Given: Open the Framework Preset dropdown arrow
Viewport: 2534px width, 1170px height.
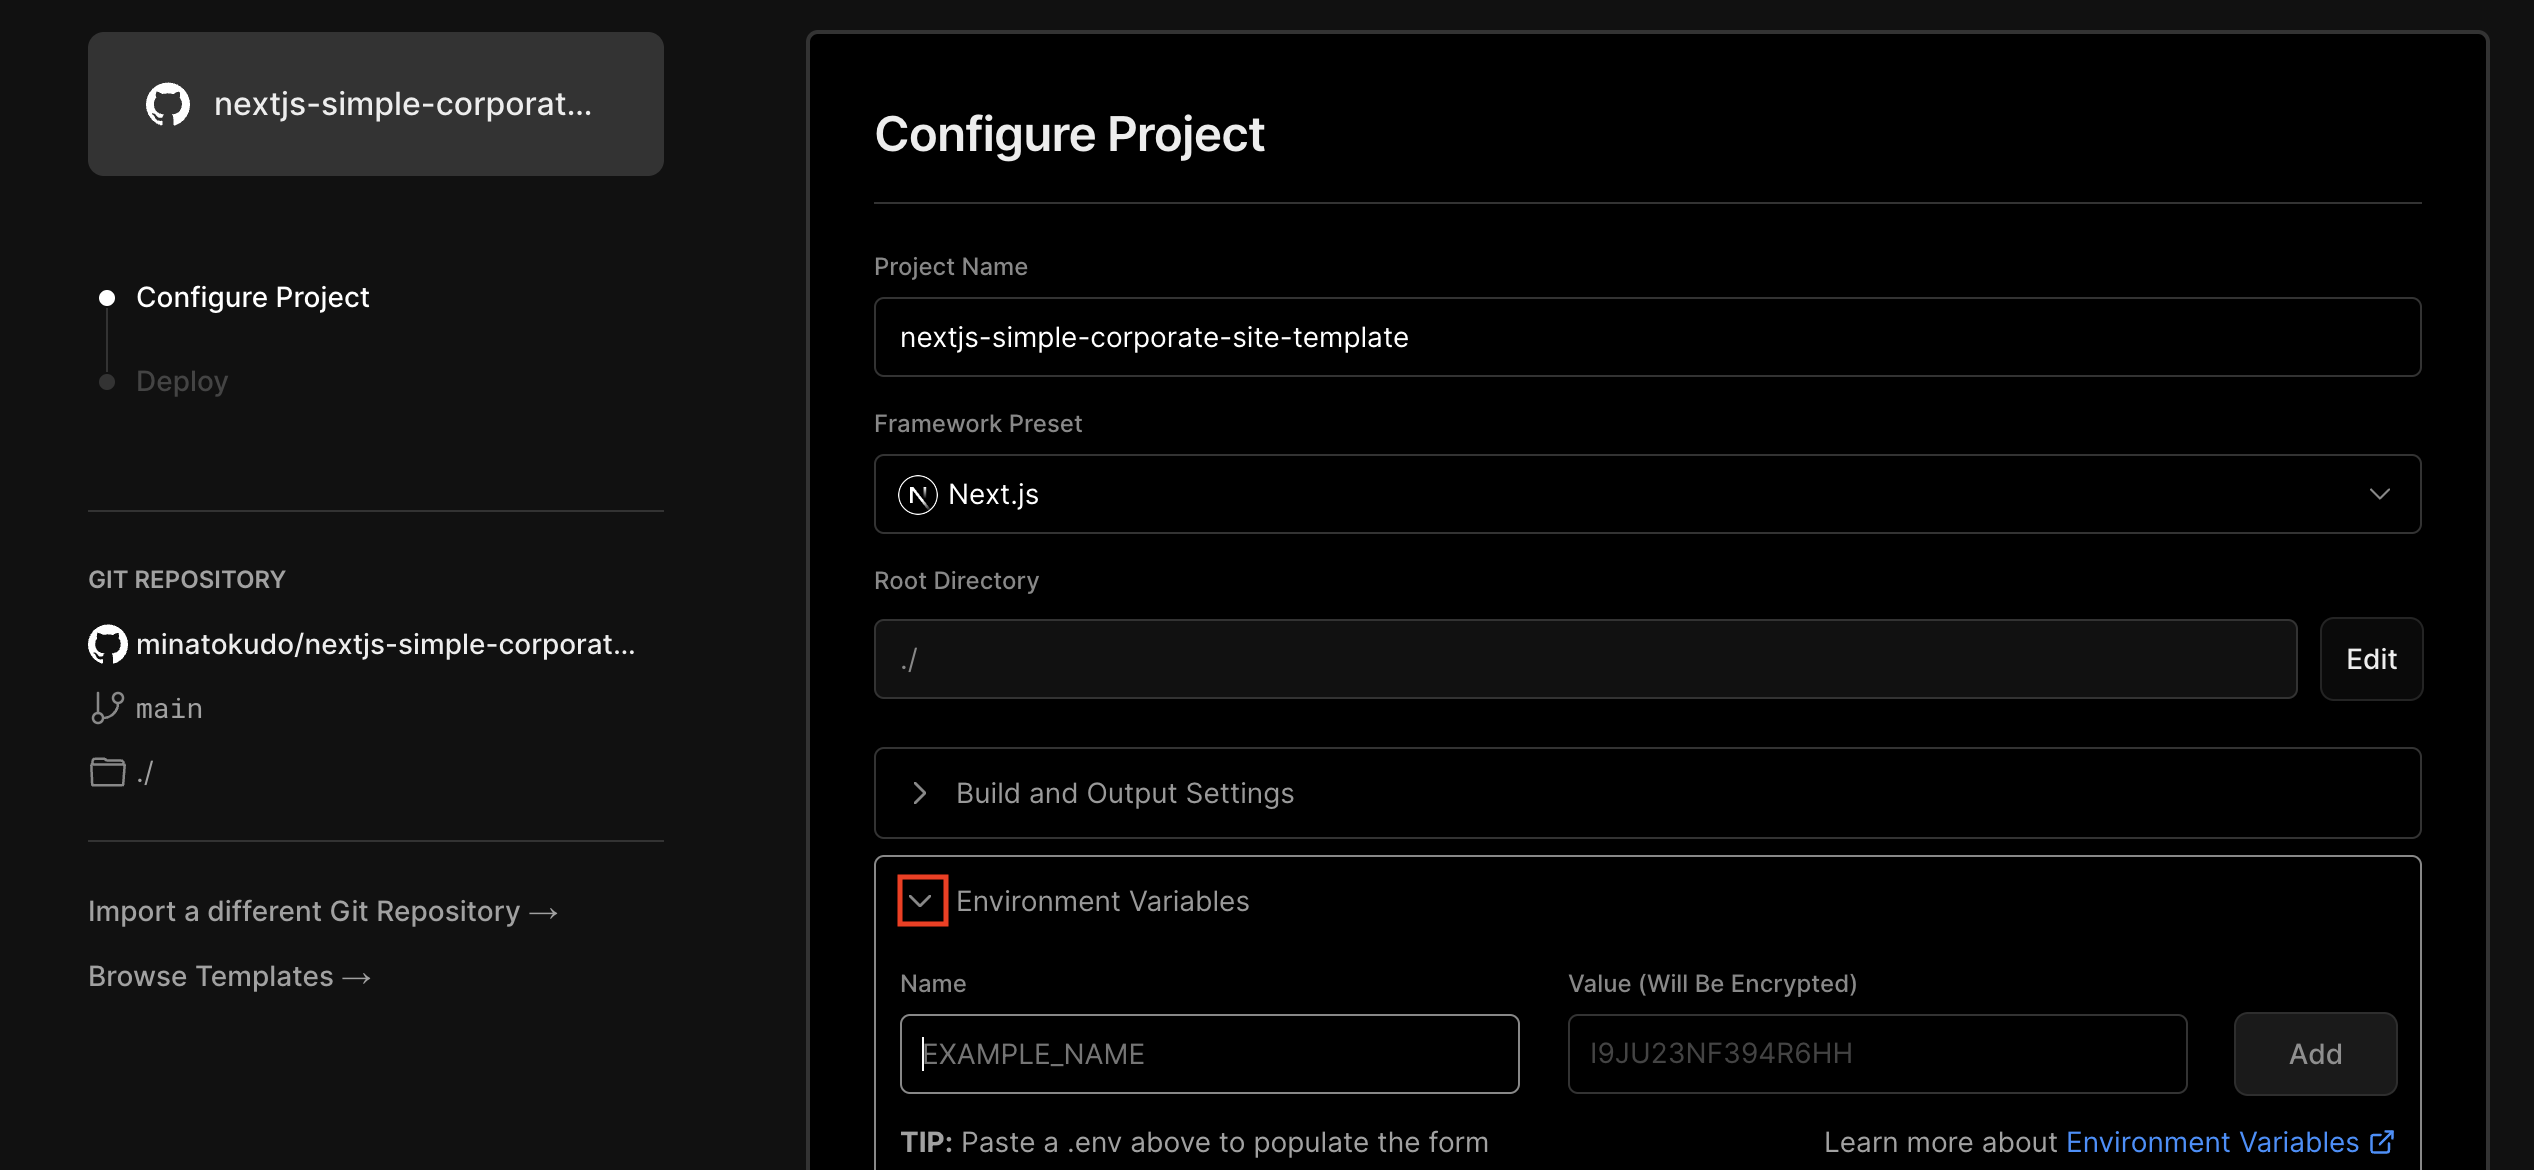Looking at the screenshot, I should click(2379, 494).
